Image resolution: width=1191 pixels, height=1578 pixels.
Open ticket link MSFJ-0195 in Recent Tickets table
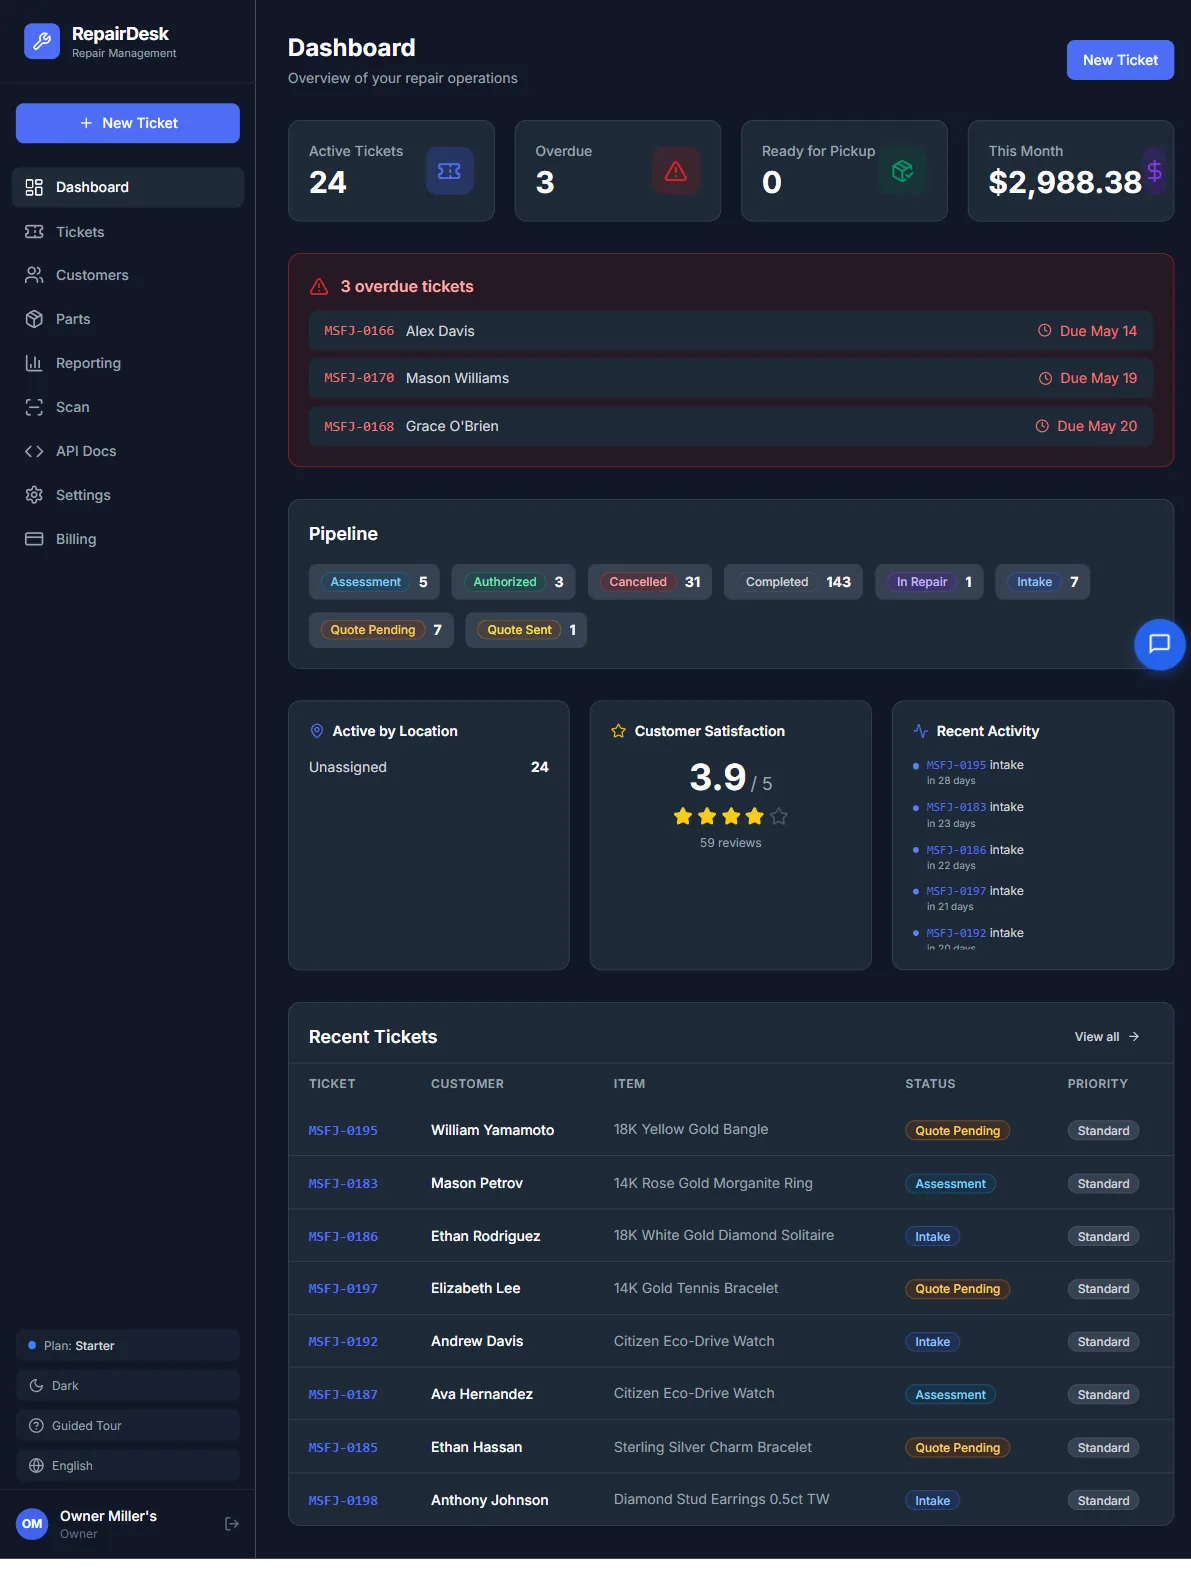(343, 1131)
